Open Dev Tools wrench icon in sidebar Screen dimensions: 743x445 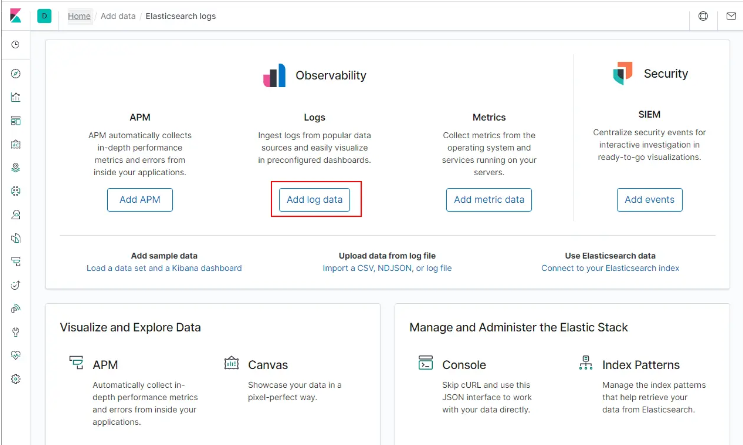click(x=16, y=332)
